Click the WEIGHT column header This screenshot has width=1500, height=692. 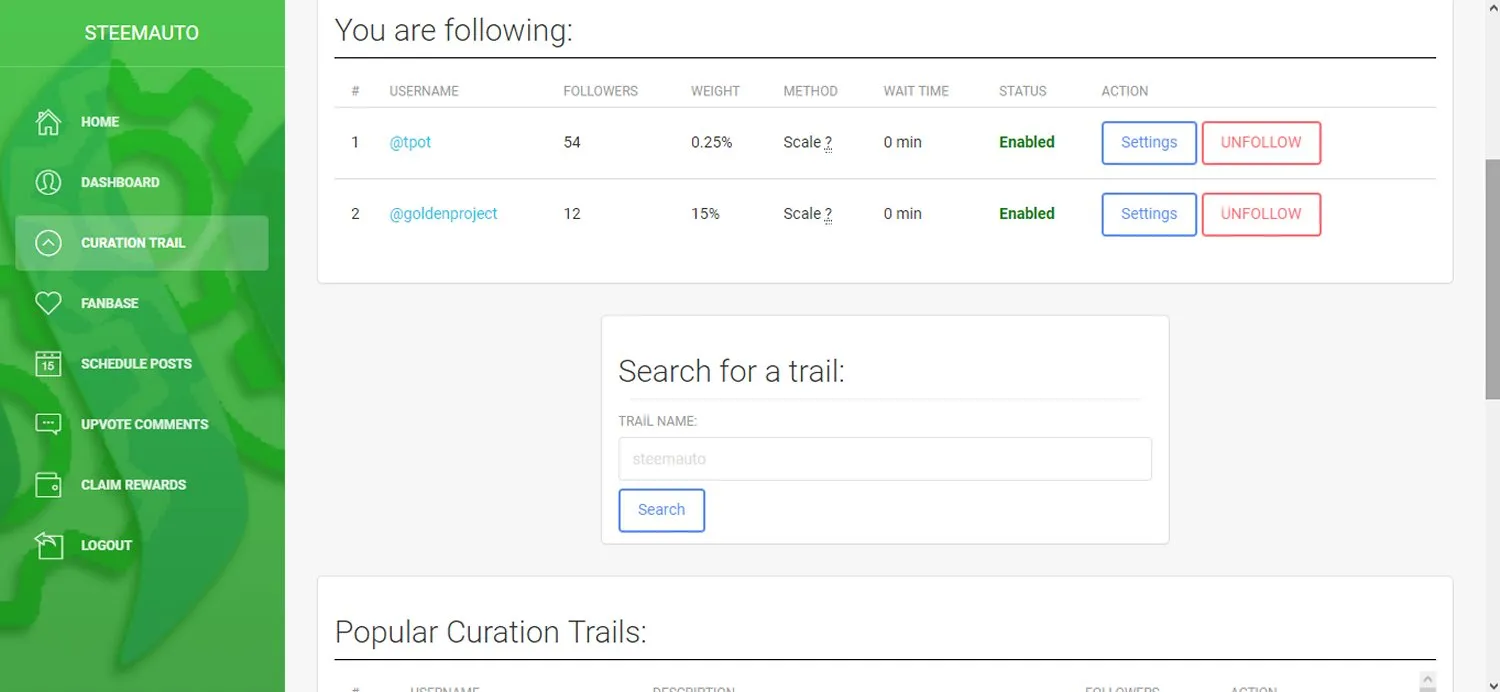coord(715,91)
